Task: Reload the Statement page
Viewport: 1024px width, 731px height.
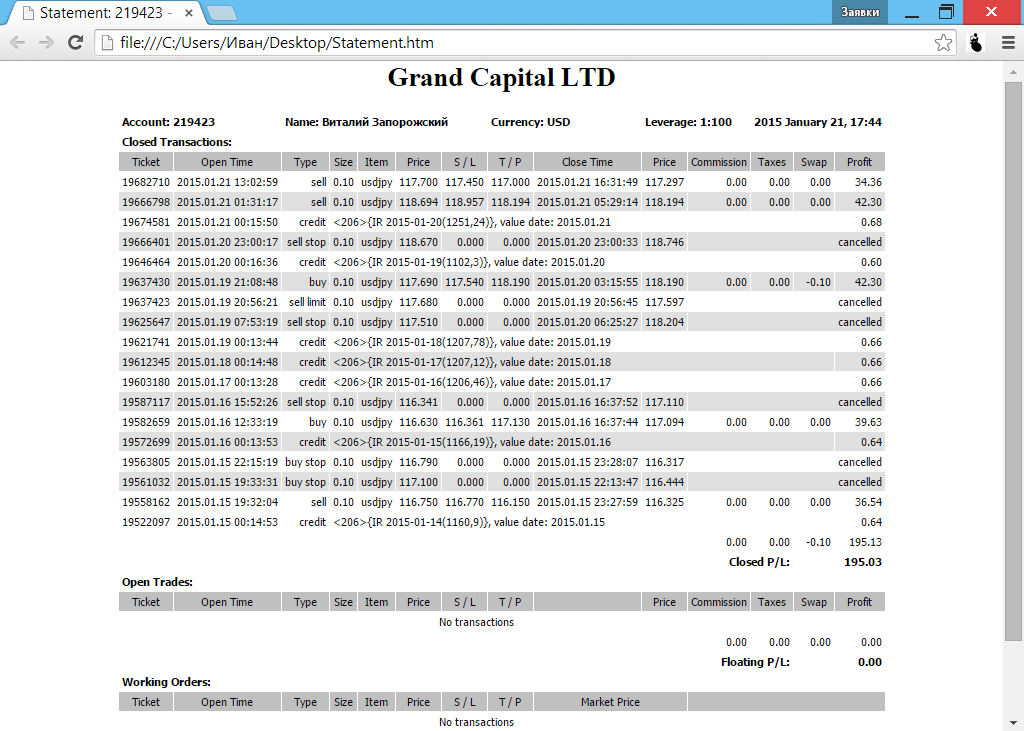Action: point(76,43)
